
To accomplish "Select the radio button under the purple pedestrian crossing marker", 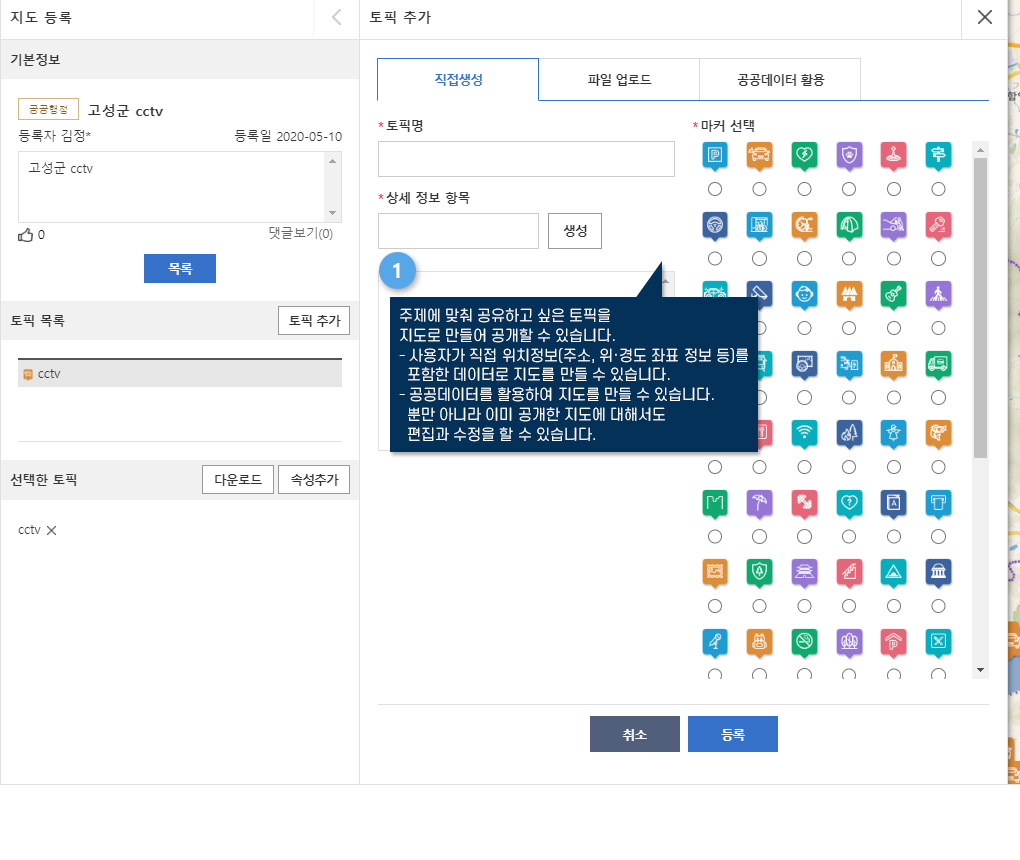I will coord(938,328).
